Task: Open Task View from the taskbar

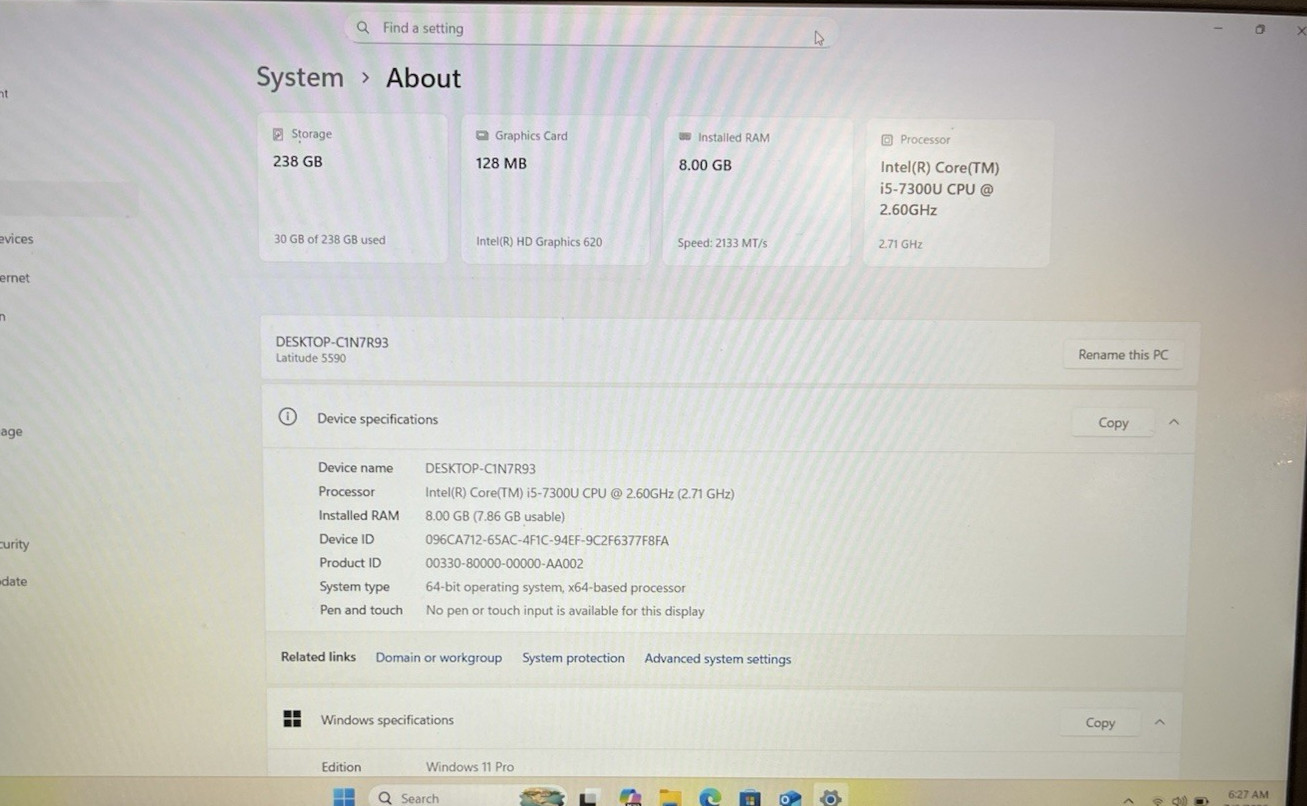Action: (588, 797)
